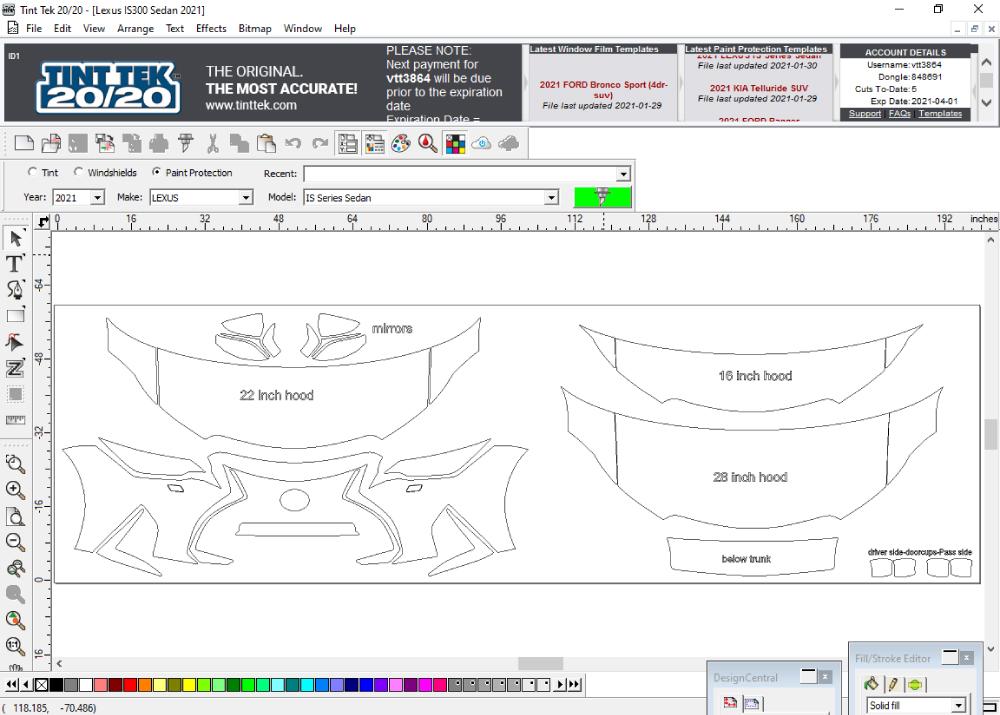The width and height of the screenshot is (1000, 715).
Task: Select the Bezier pen tool
Action: (x=15, y=290)
